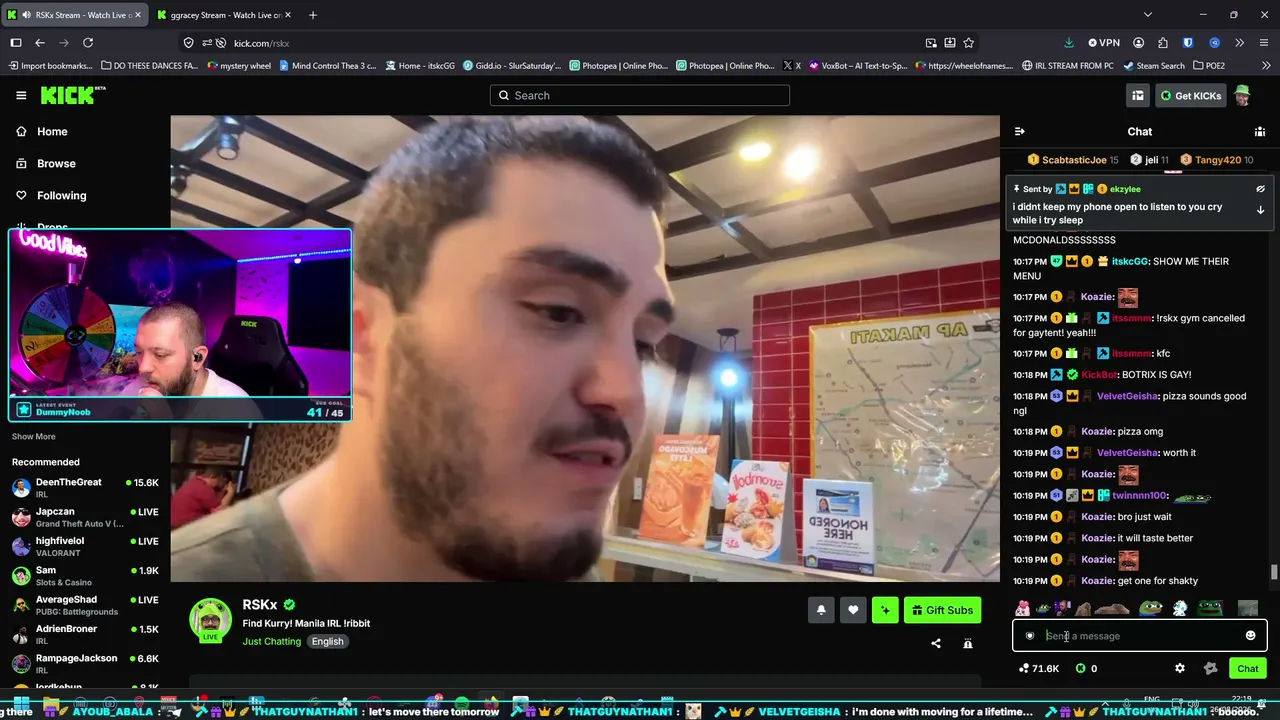The width and height of the screenshot is (1280, 720).
Task: Collapse the chat panel with the arrow icon
Action: (1019, 131)
